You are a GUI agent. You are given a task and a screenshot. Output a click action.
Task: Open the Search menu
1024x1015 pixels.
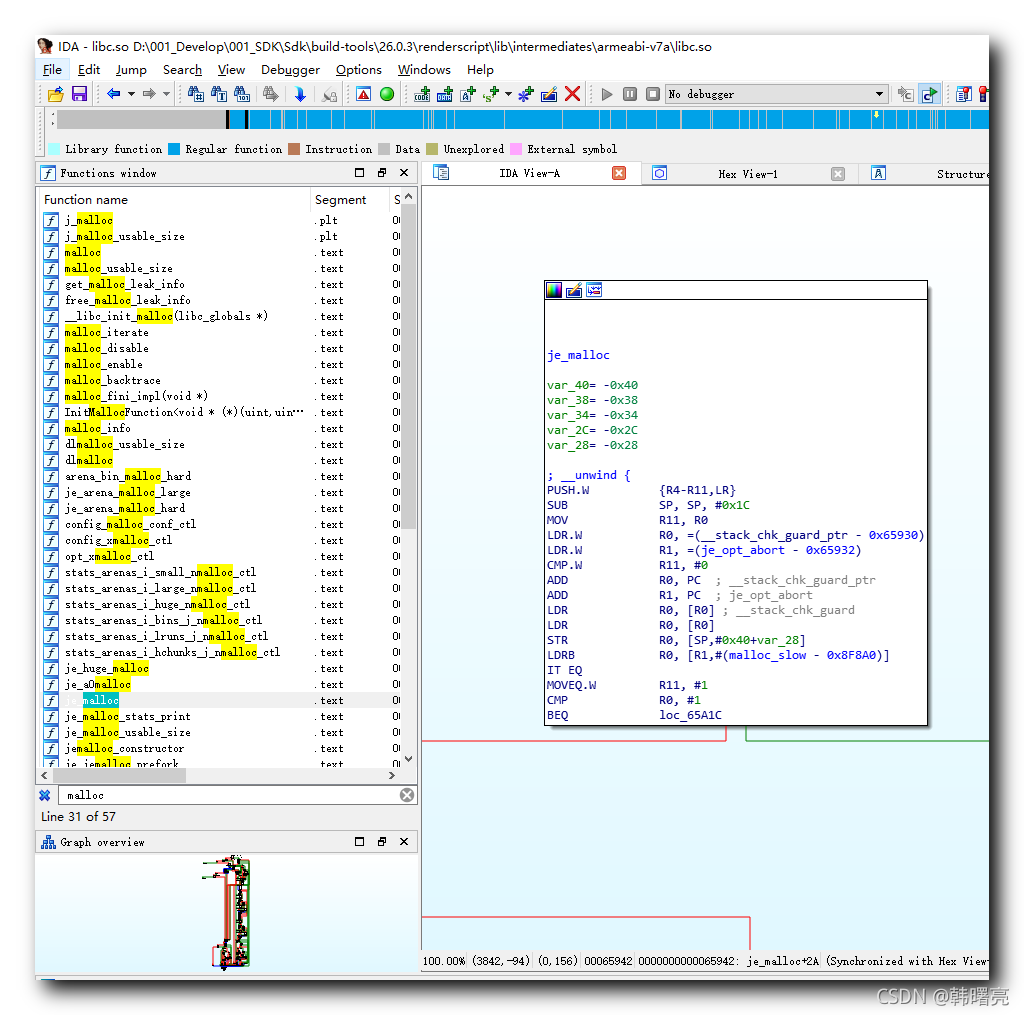pyautogui.click(x=182, y=69)
